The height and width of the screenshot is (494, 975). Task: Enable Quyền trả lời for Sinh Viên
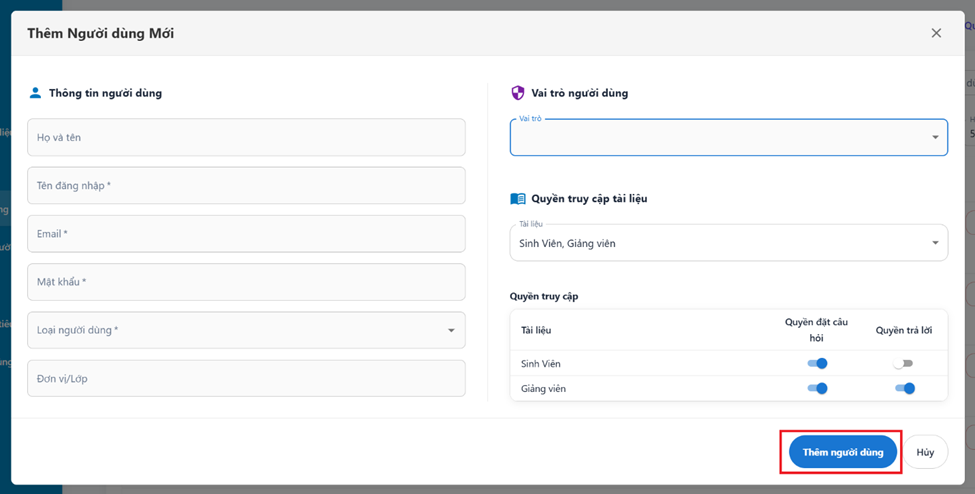tap(903, 364)
